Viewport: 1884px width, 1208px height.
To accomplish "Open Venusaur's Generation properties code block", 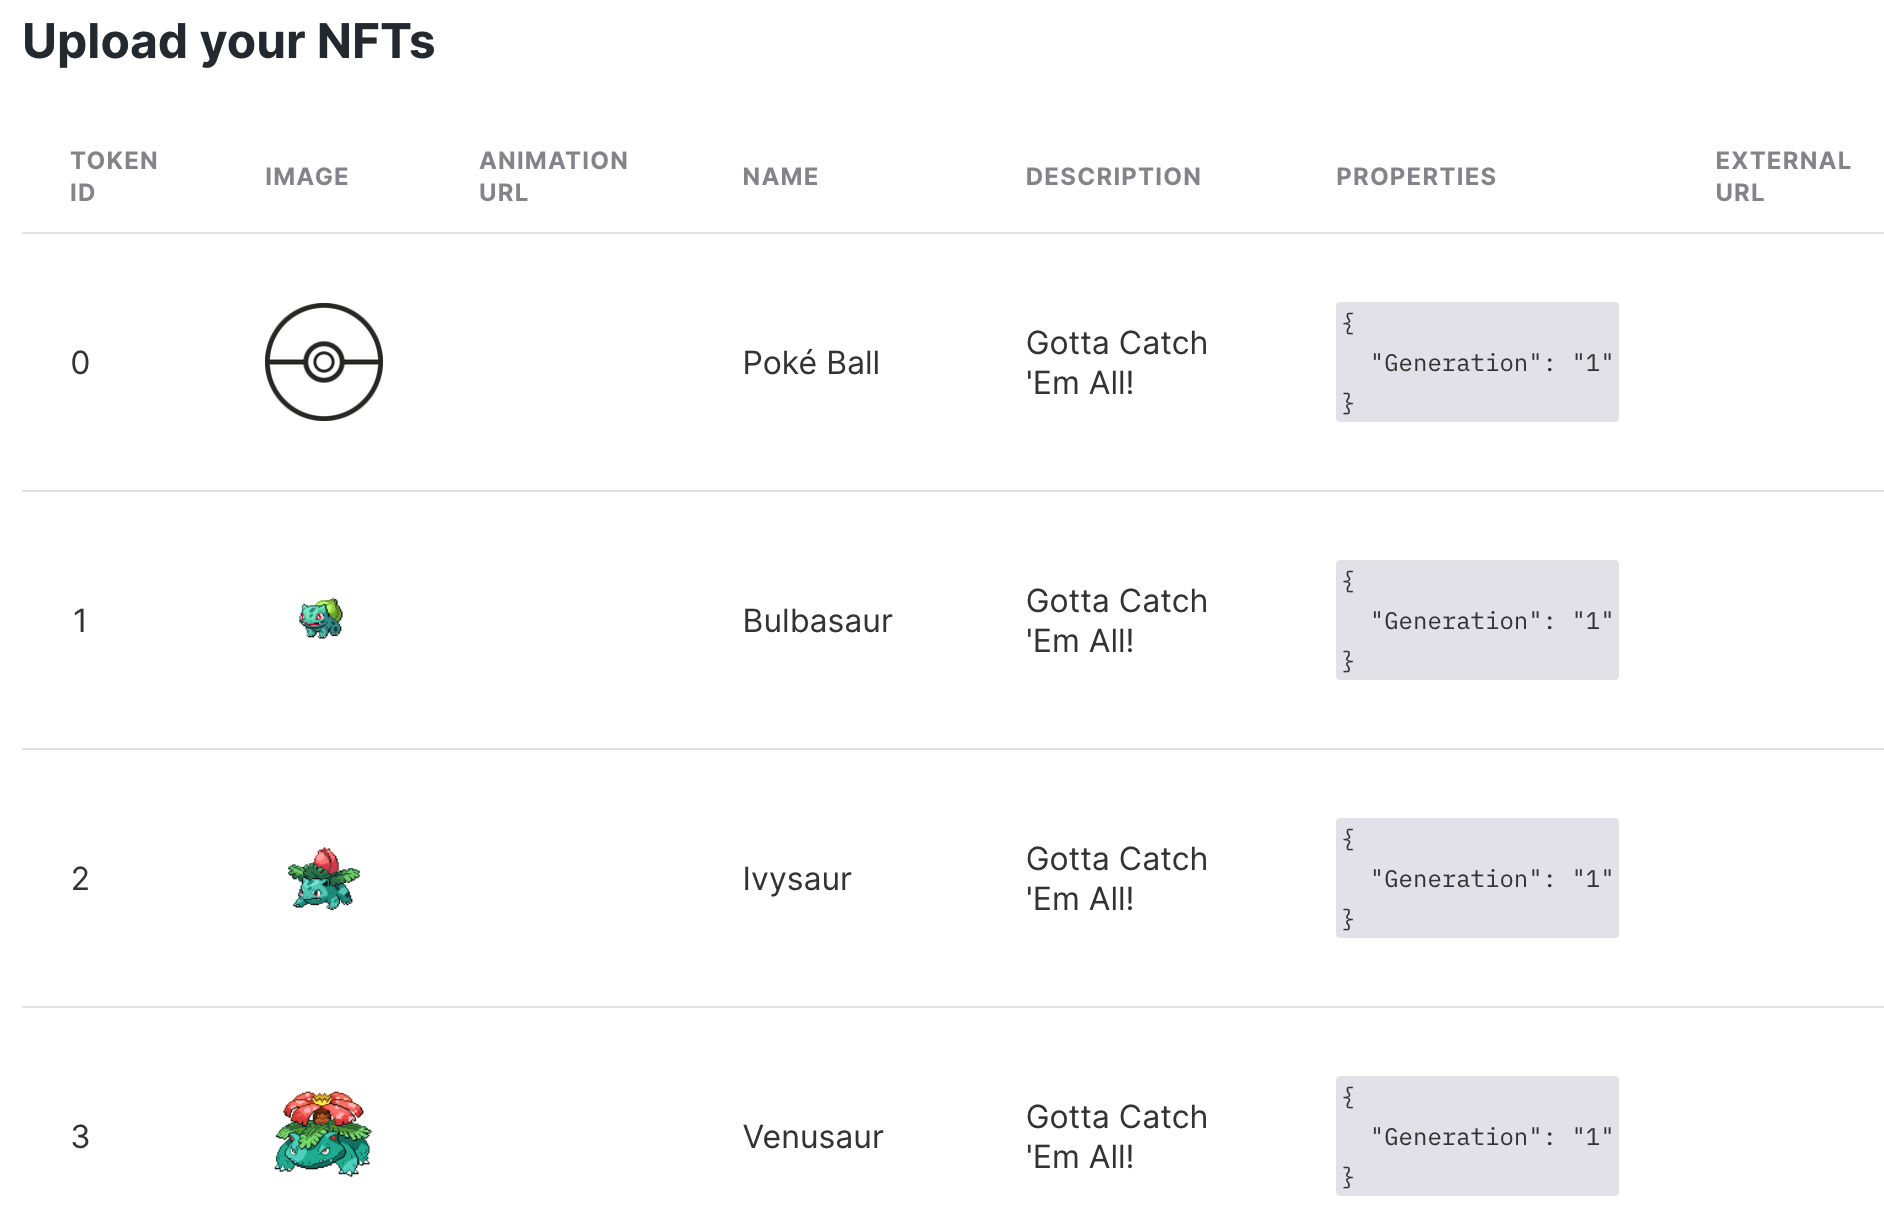I will pyautogui.click(x=1477, y=1136).
